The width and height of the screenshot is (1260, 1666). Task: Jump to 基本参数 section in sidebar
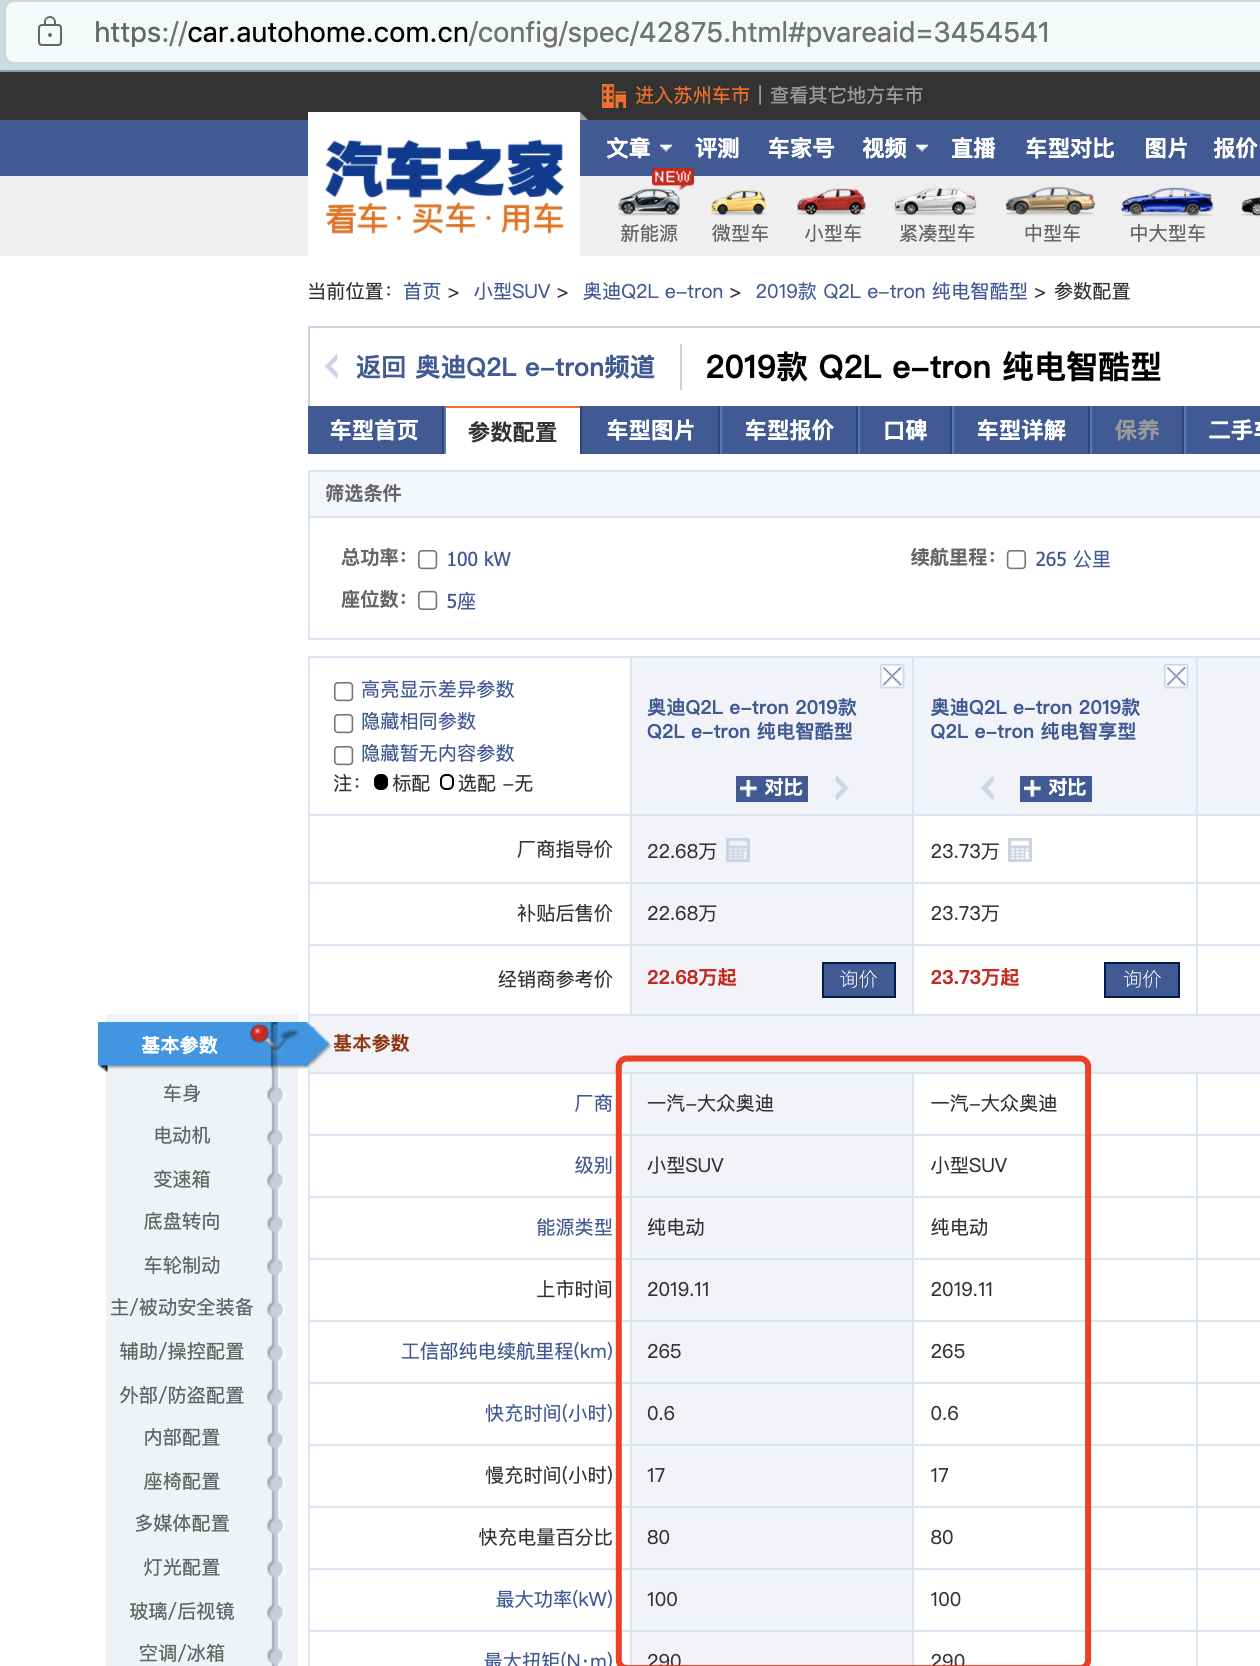click(180, 1045)
